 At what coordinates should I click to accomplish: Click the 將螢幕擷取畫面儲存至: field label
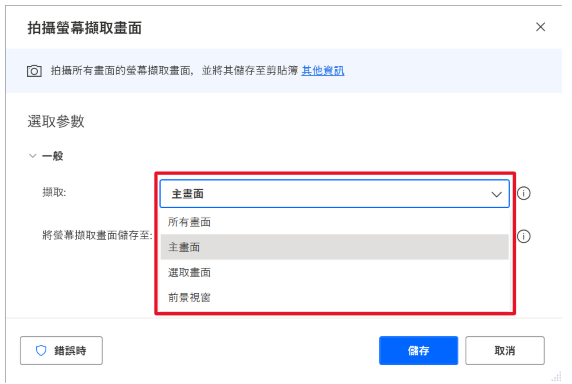(x=97, y=235)
